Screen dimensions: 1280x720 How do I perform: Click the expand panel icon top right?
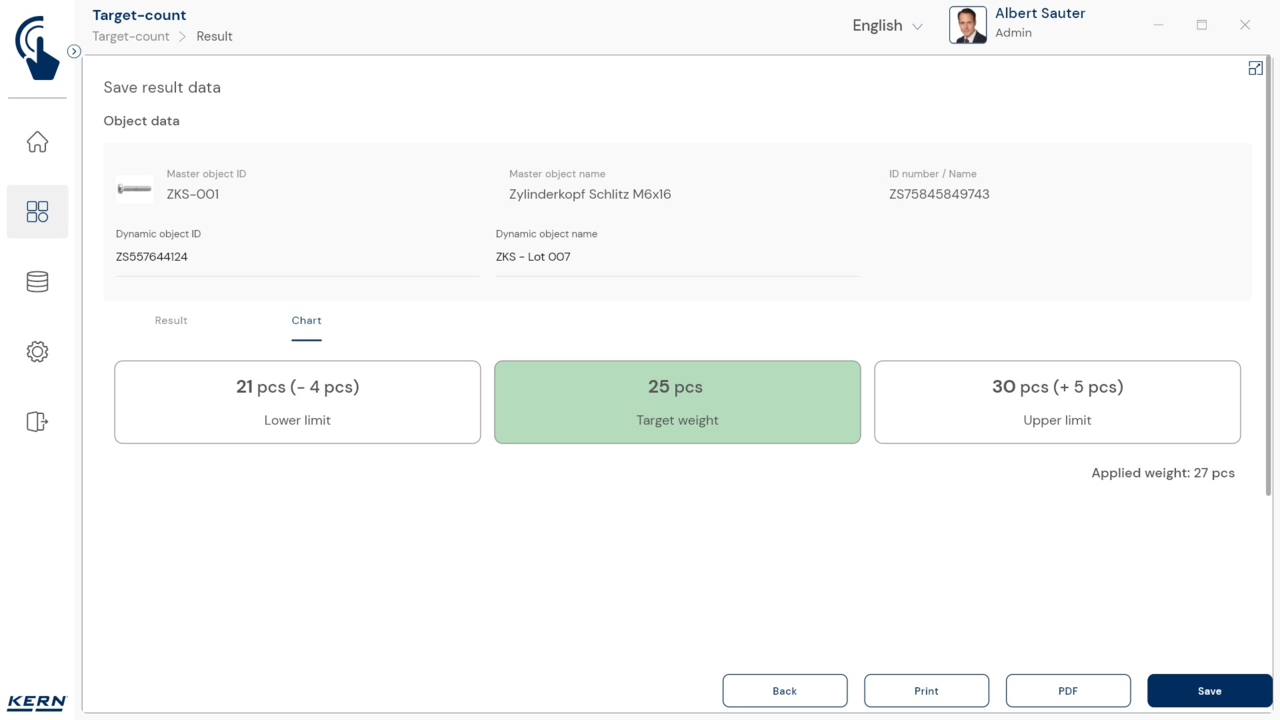pyautogui.click(x=1255, y=68)
